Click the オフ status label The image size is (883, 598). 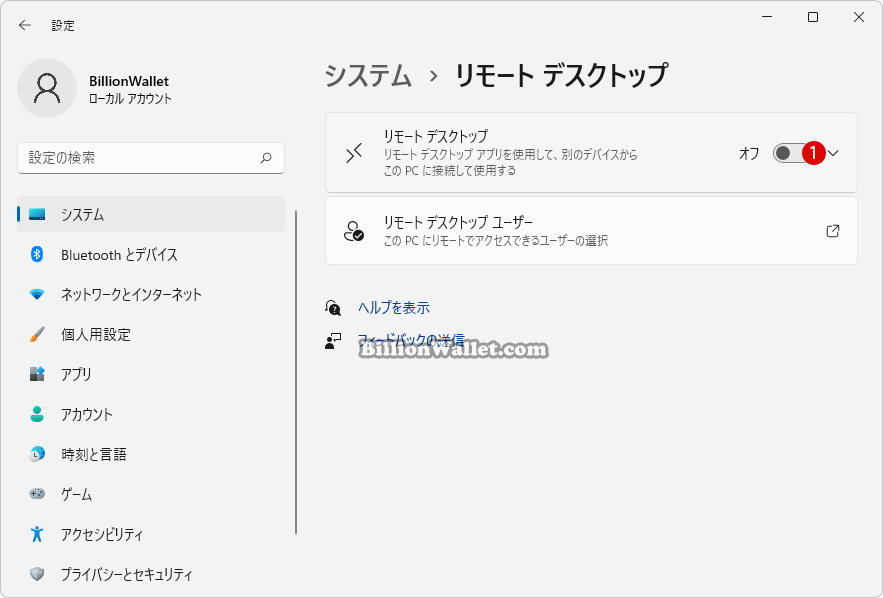(749, 153)
